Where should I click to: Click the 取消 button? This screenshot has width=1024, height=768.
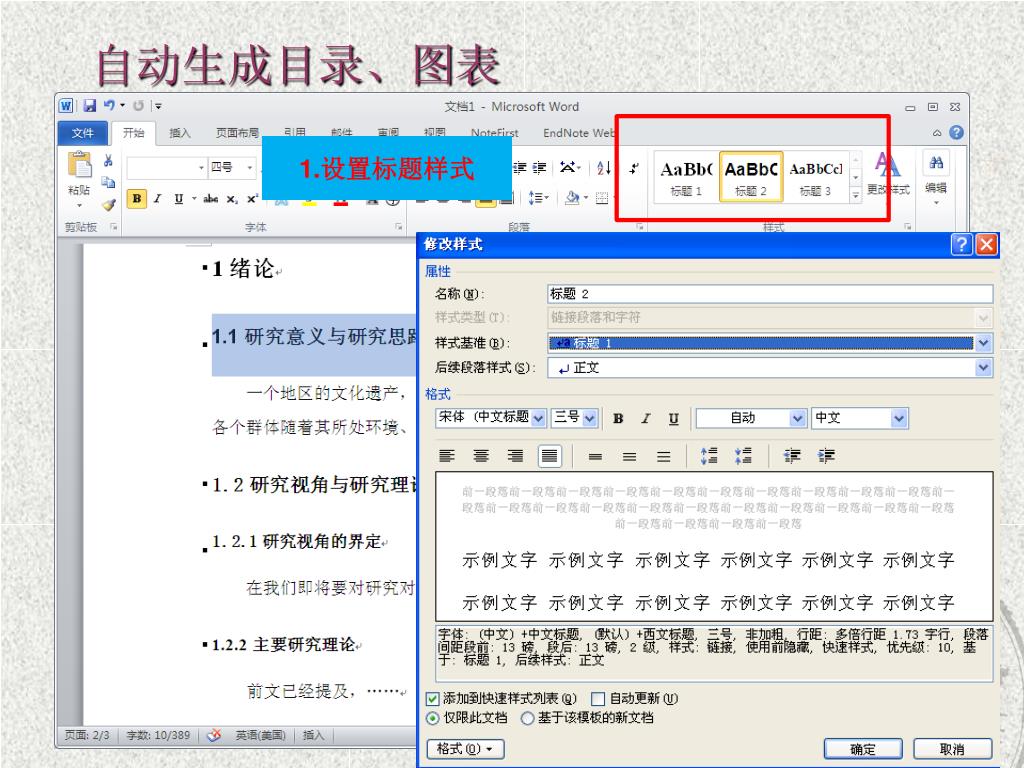(952, 749)
